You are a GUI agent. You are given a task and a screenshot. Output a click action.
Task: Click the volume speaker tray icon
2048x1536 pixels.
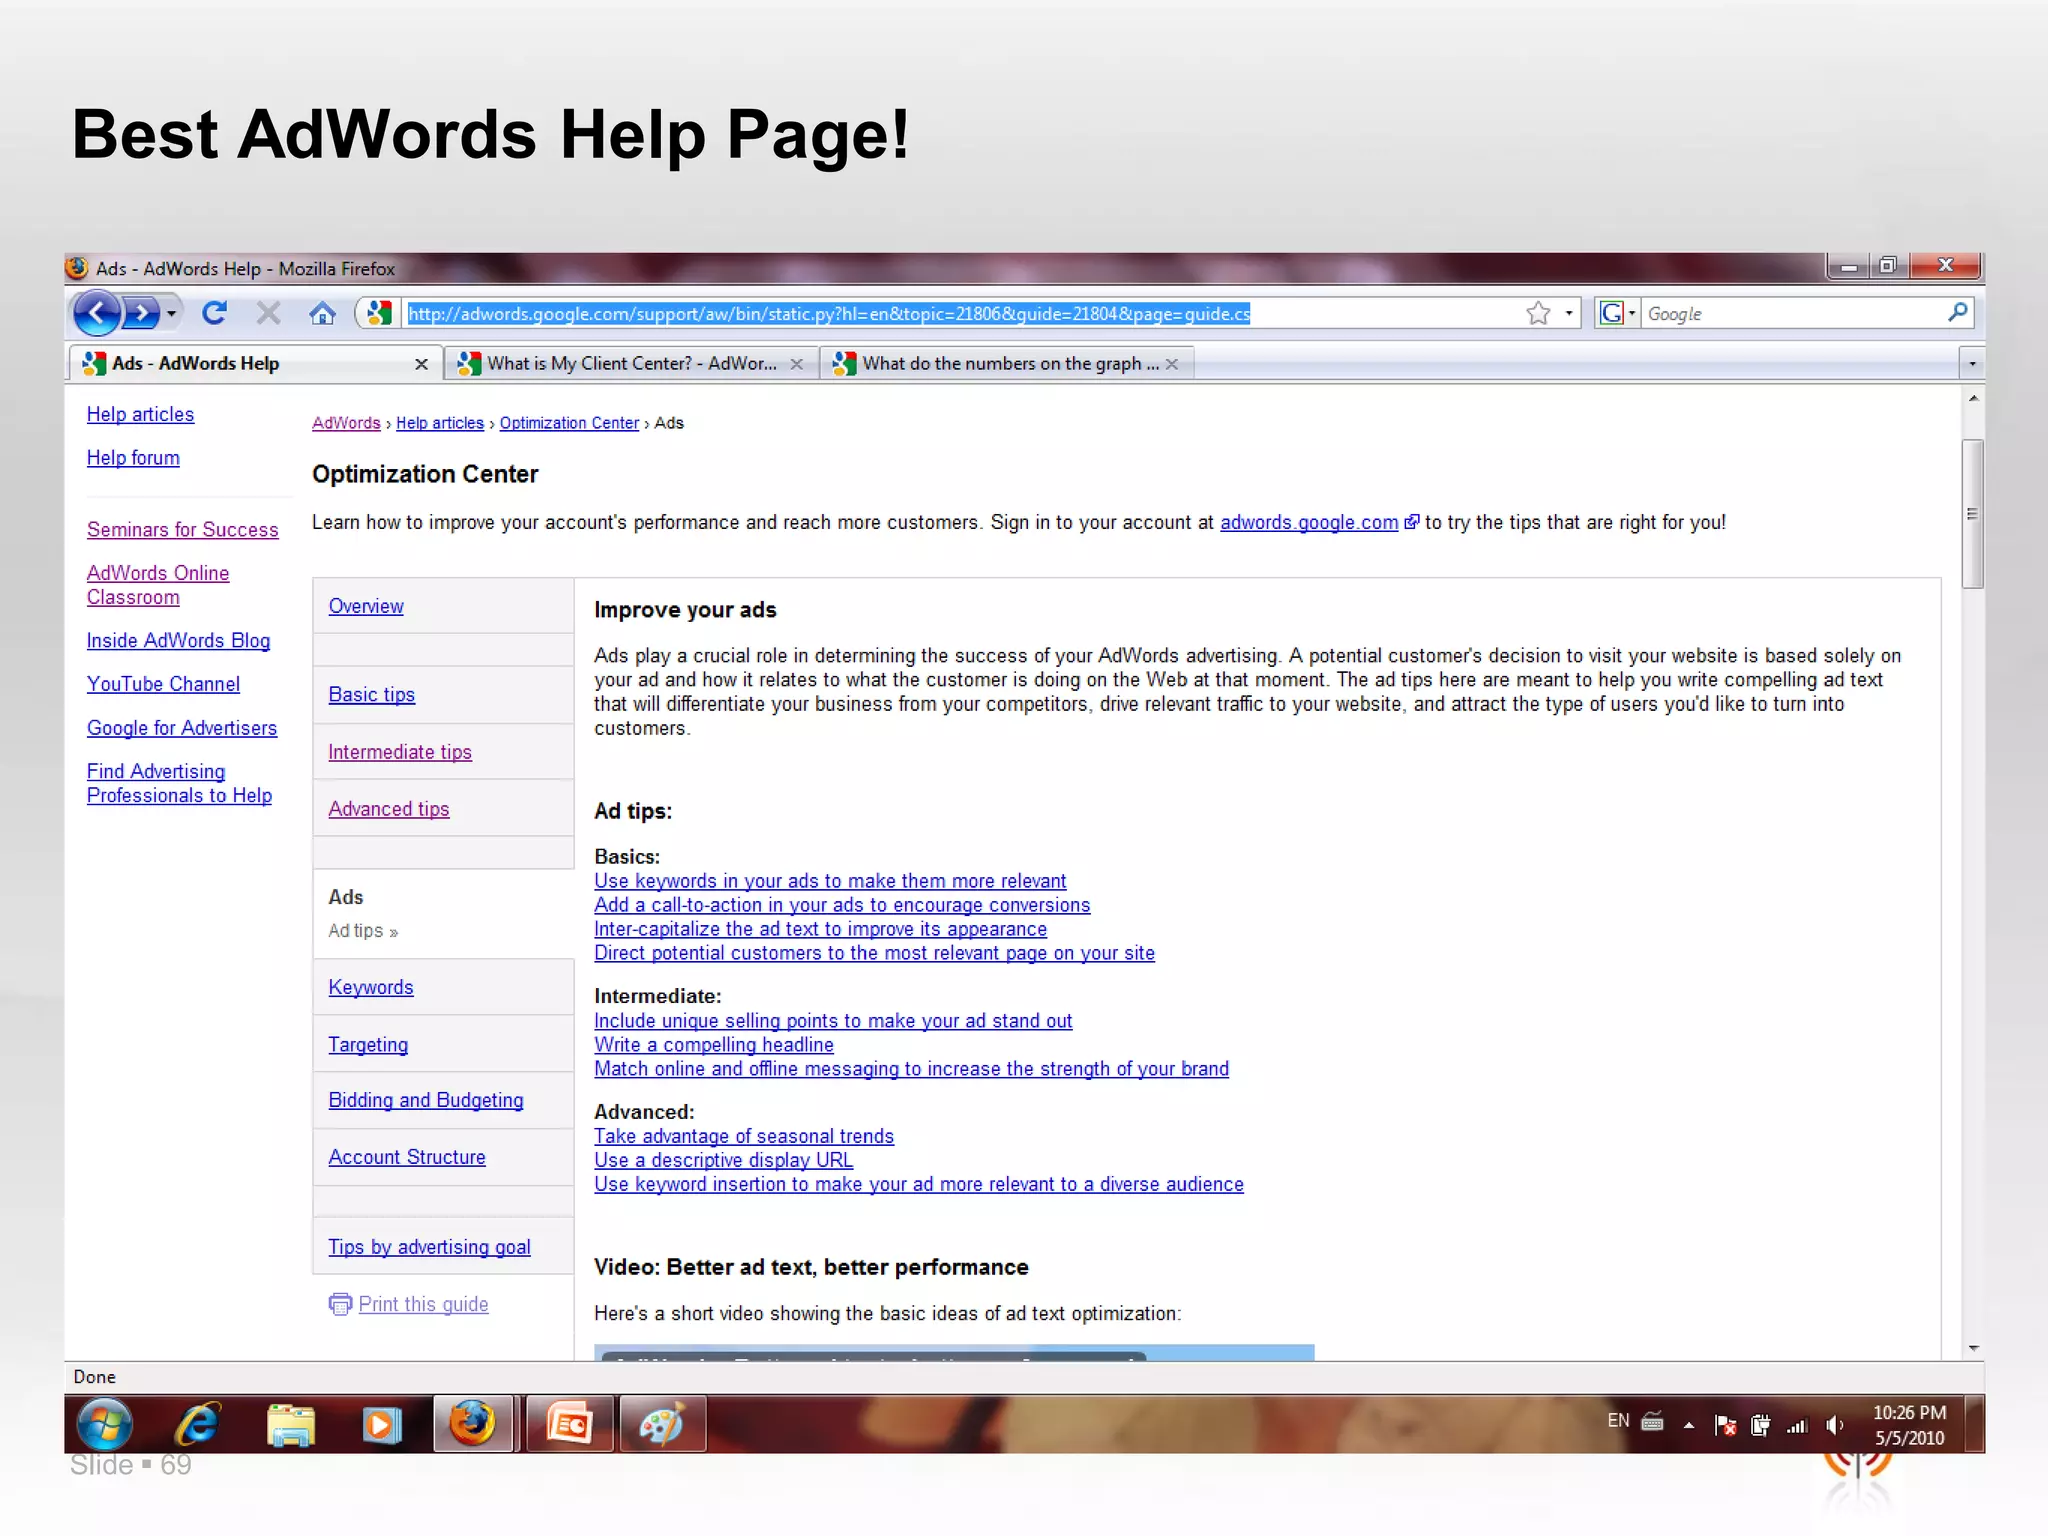pos(1834,1425)
